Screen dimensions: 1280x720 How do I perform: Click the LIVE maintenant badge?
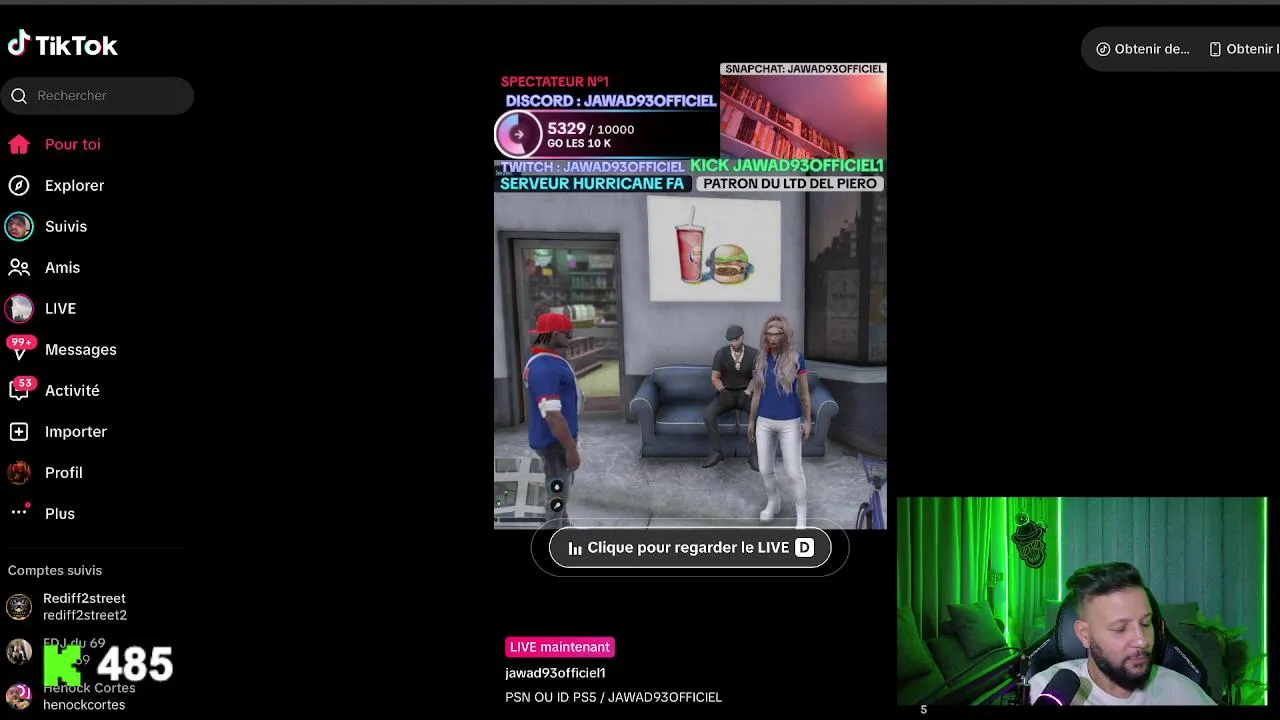559,647
